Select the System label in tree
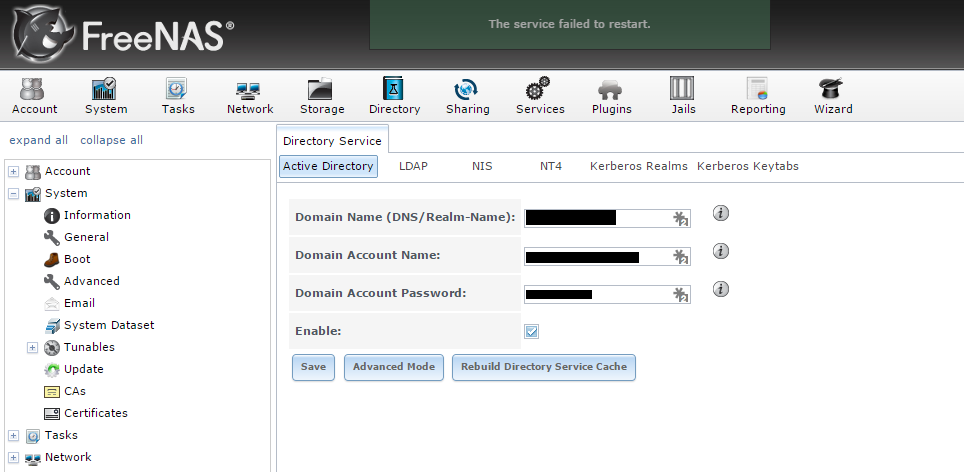The width and height of the screenshot is (964, 472). tap(66, 193)
